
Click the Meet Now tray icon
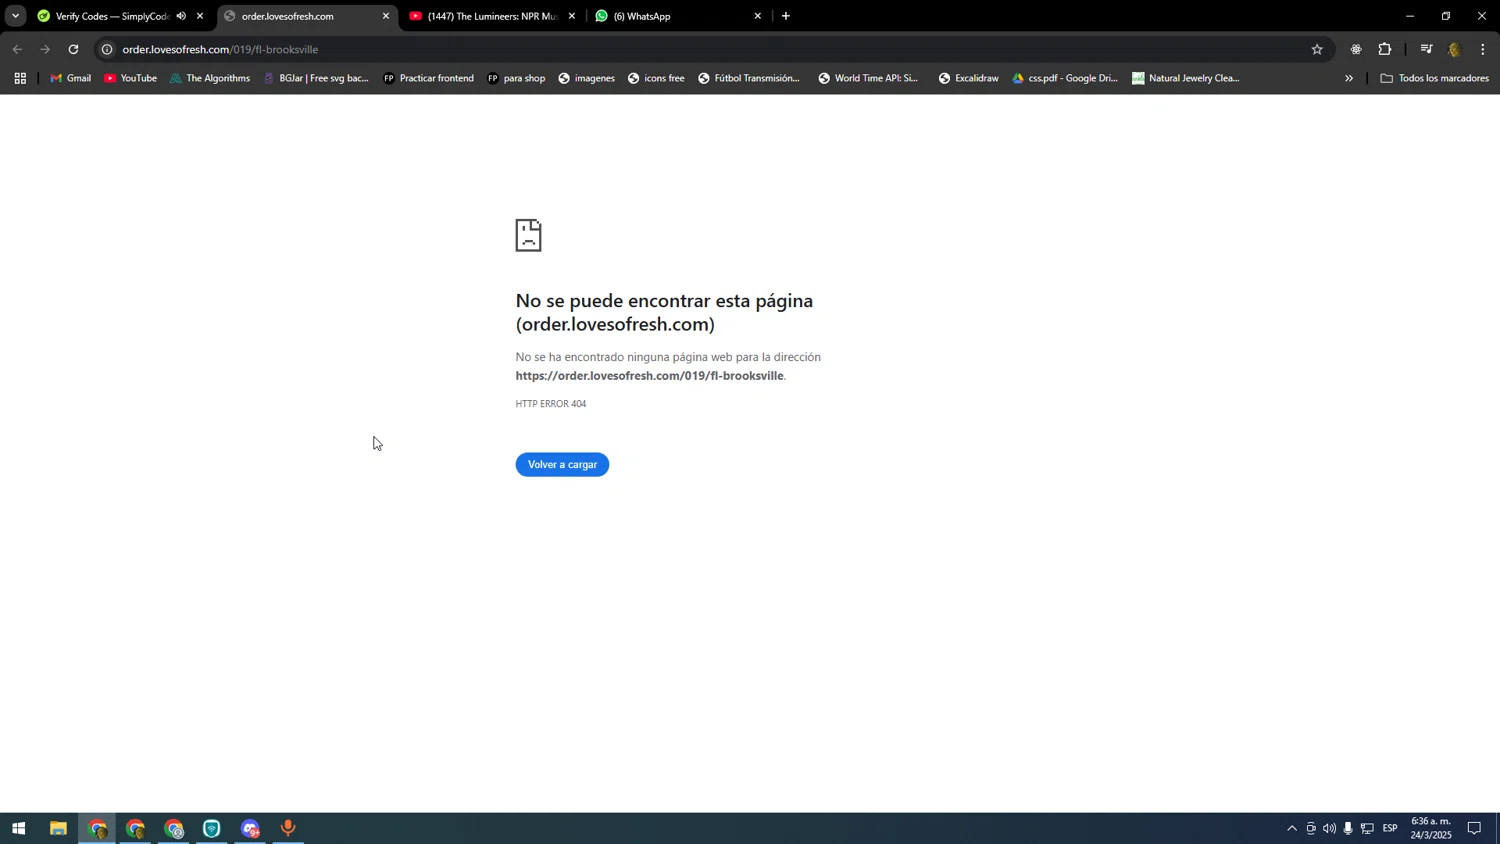[x=1311, y=829]
